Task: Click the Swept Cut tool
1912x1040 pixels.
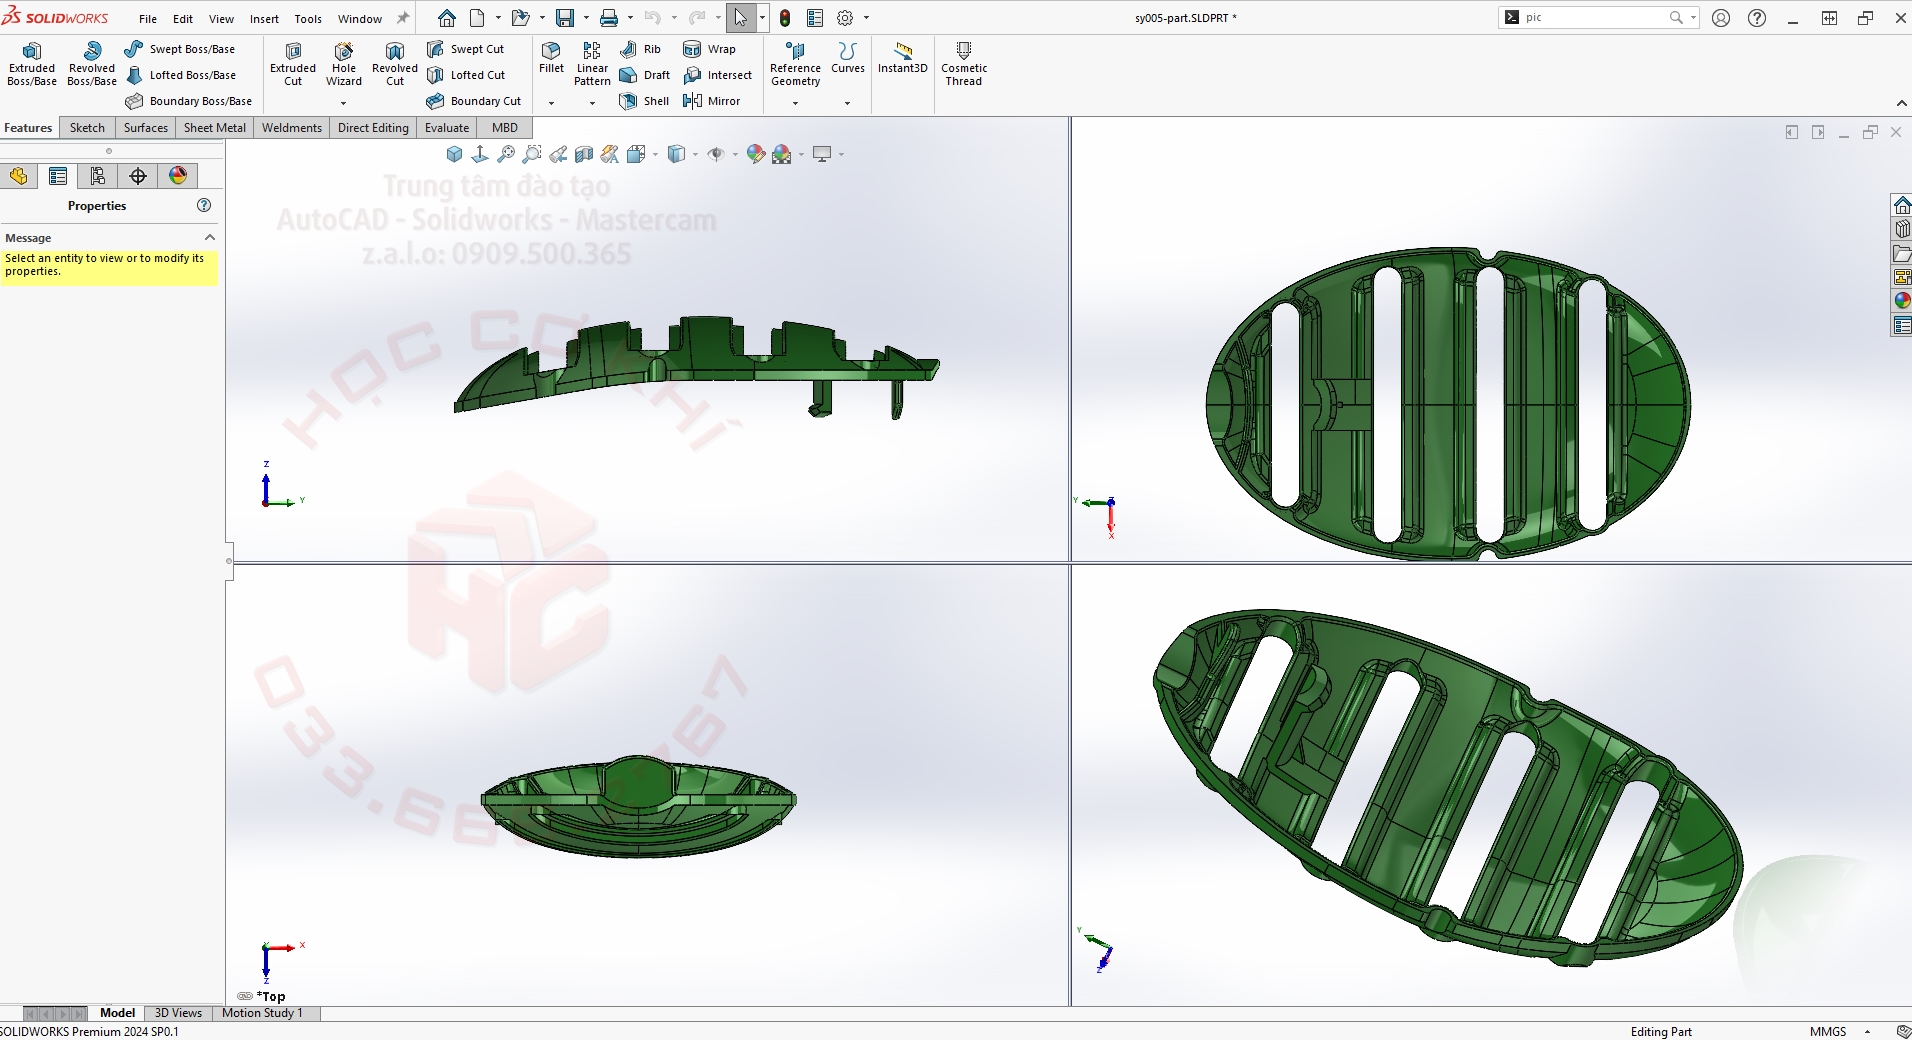Action: (x=466, y=49)
